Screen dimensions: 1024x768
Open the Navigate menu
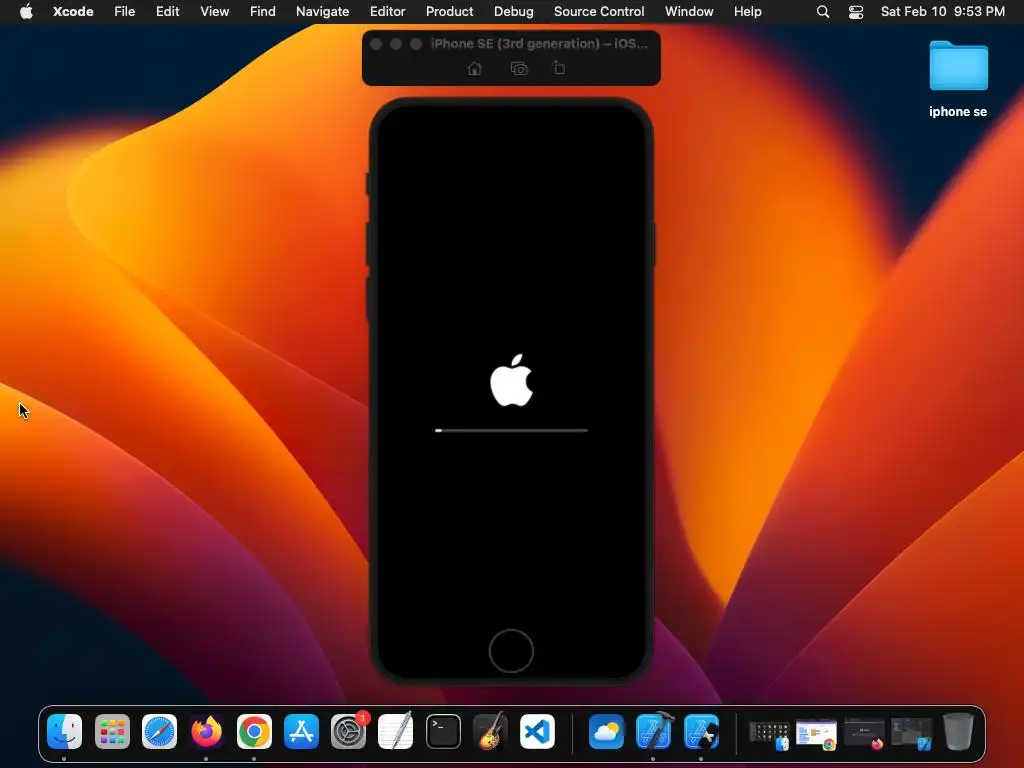pyautogui.click(x=323, y=11)
